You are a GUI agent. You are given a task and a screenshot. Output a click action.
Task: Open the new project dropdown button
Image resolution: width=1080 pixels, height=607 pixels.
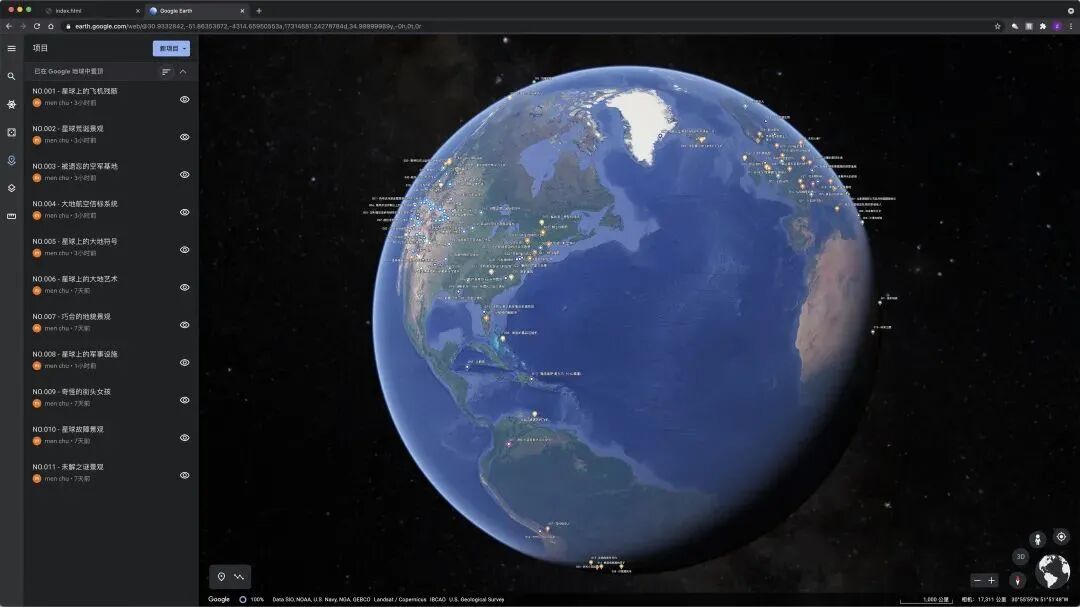click(x=171, y=48)
